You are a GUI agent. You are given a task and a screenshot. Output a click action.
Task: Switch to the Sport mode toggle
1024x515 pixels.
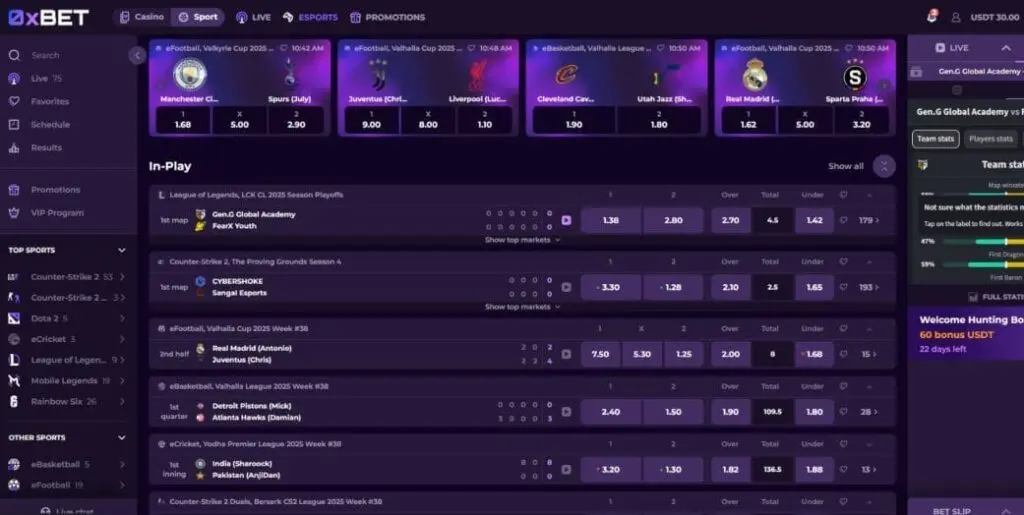pos(198,17)
